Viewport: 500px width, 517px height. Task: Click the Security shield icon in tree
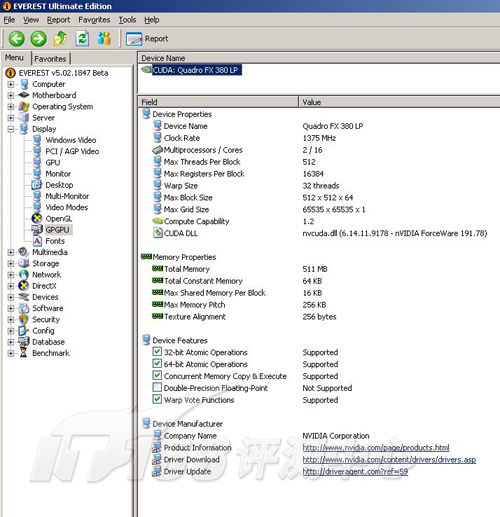[x=24, y=319]
